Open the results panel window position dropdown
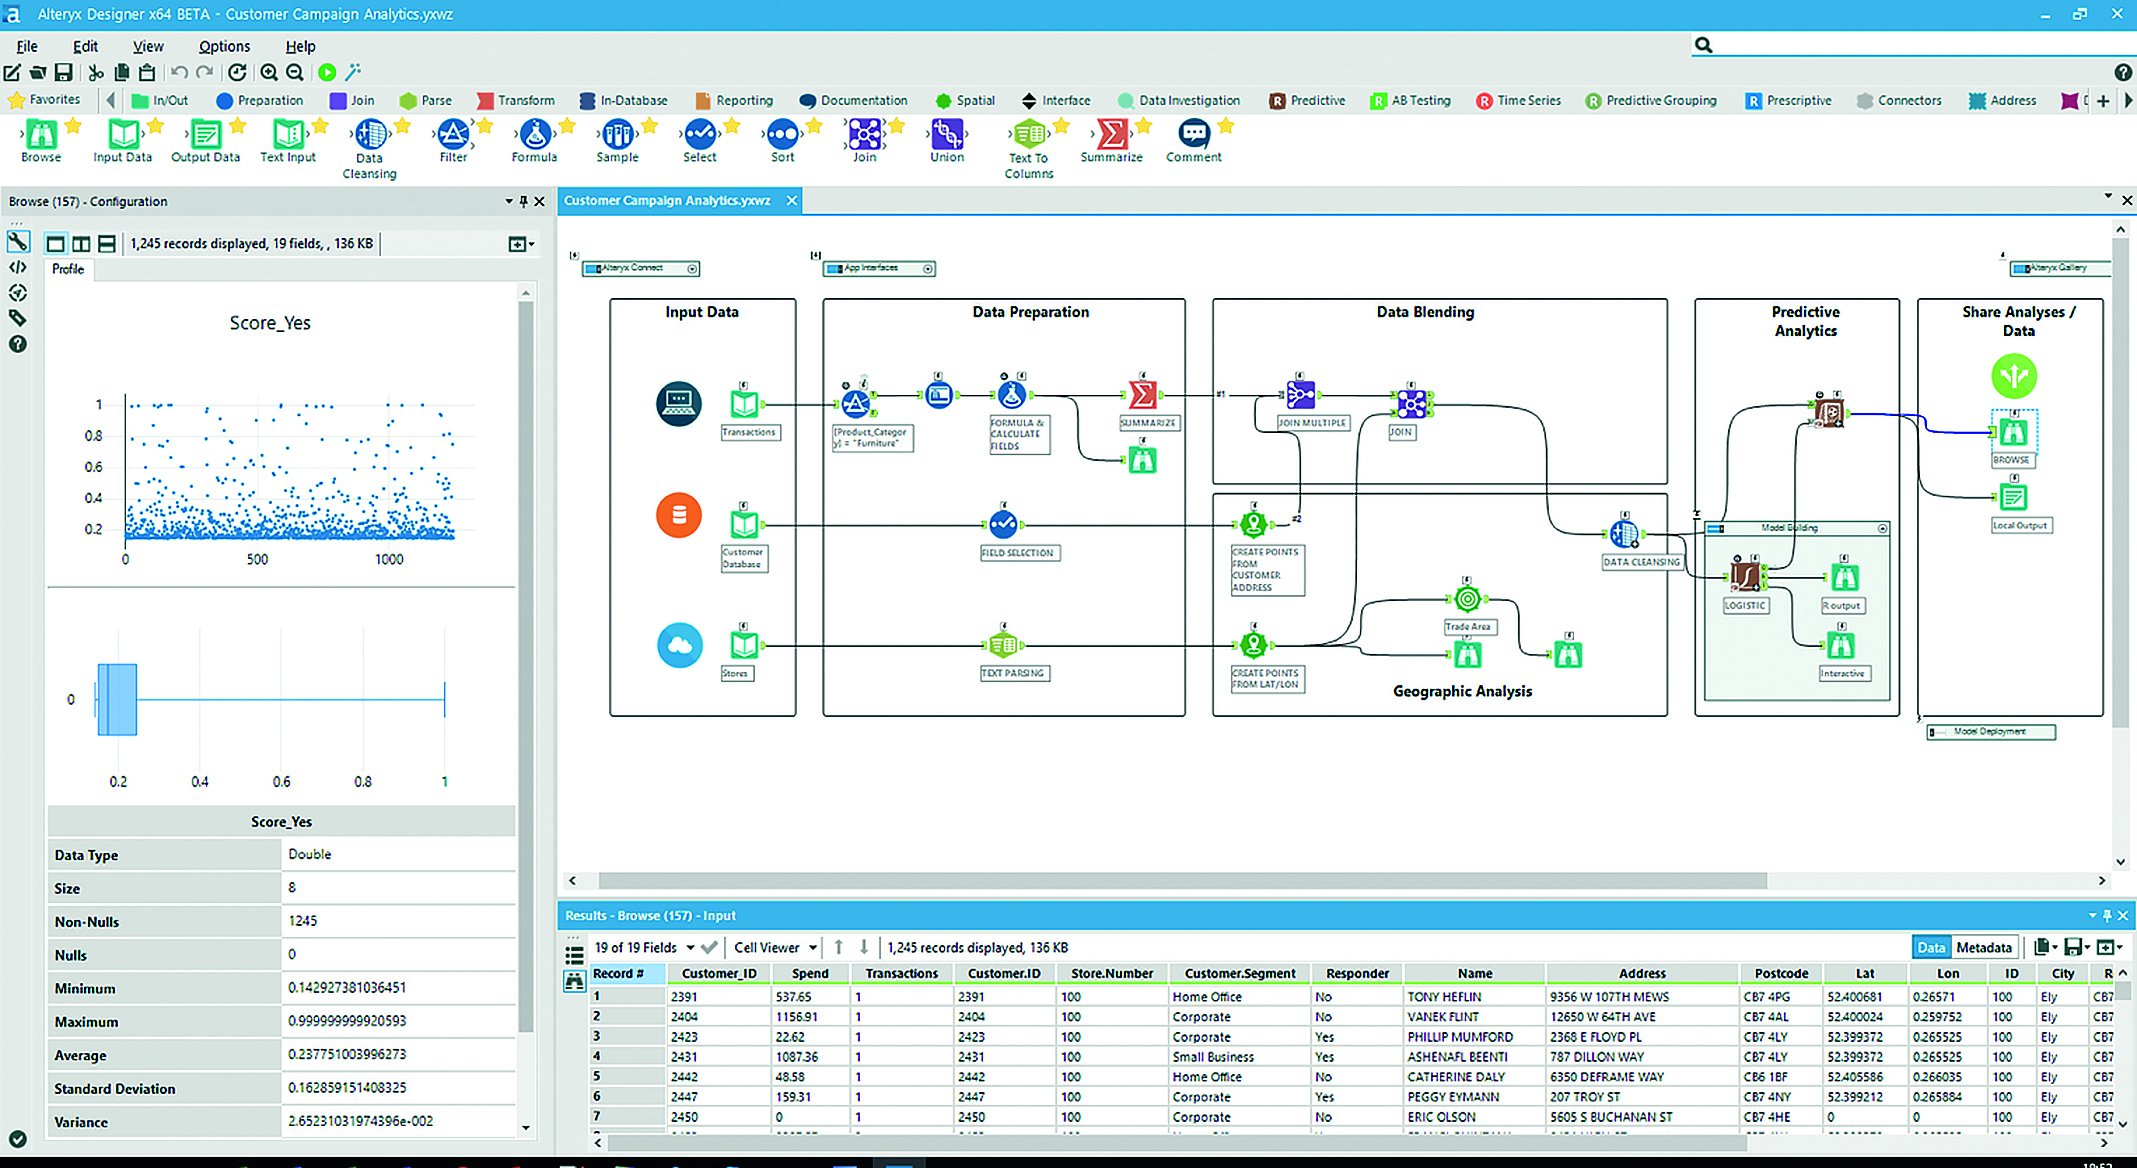The image size is (2137, 1168). coord(2092,915)
